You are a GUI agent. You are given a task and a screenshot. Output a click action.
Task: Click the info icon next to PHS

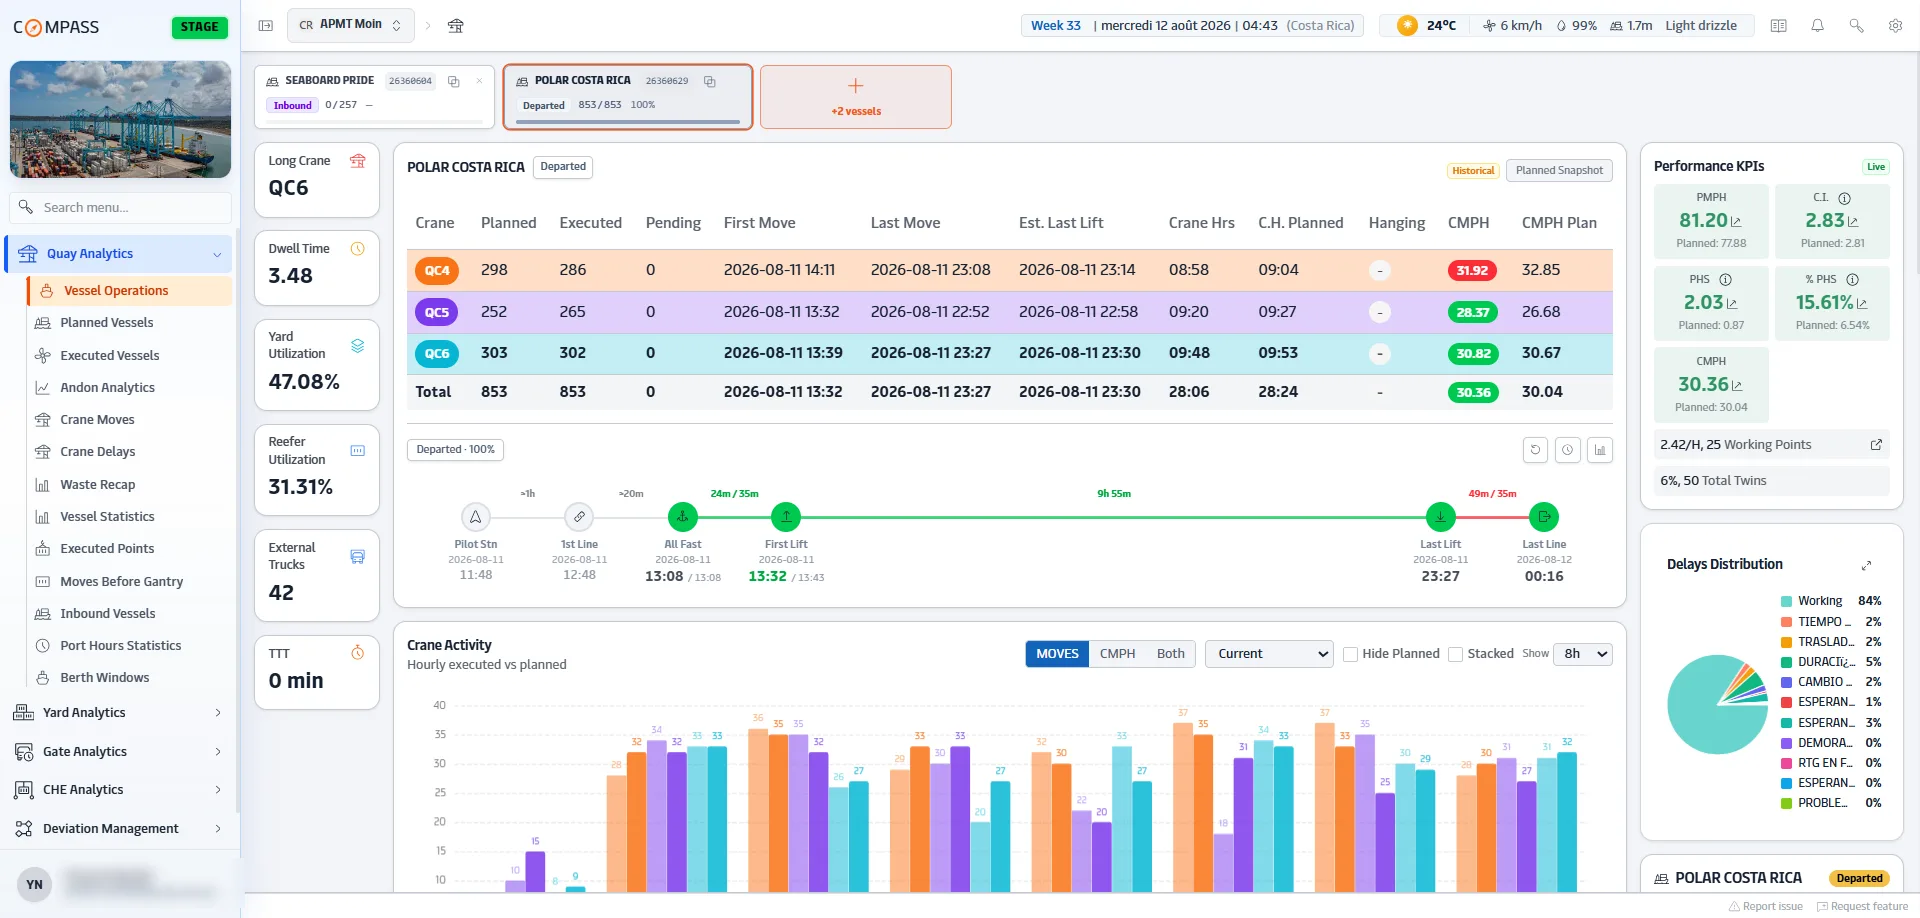tap(1725, 280)
